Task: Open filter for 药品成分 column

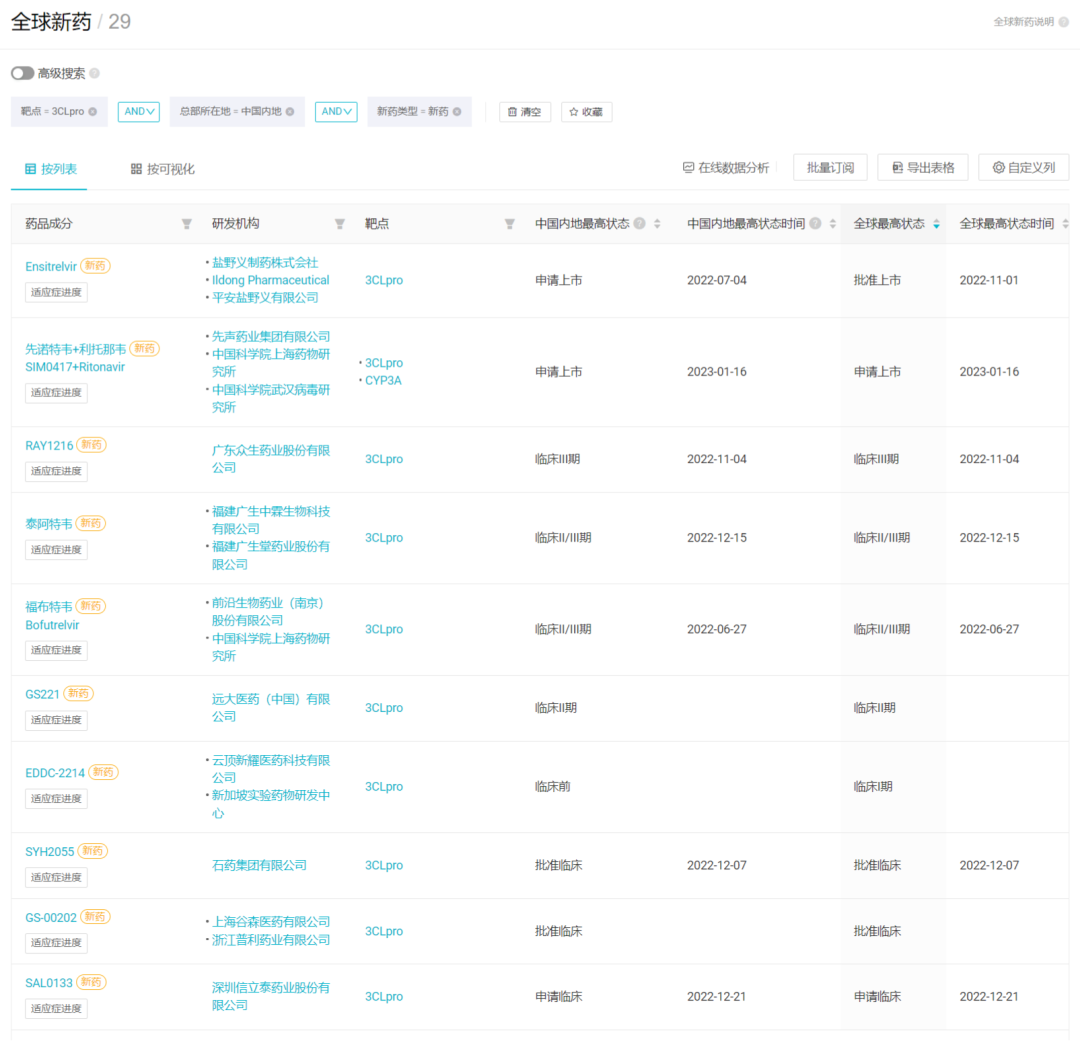Action: pyautogui.click(x=187, y=224)
